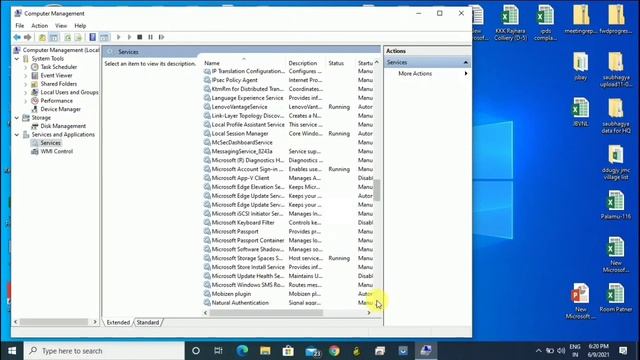Click the console tree horizontal scrollbar
The width and height of the screenshot is (640, 360).
(x=54, y=322)
